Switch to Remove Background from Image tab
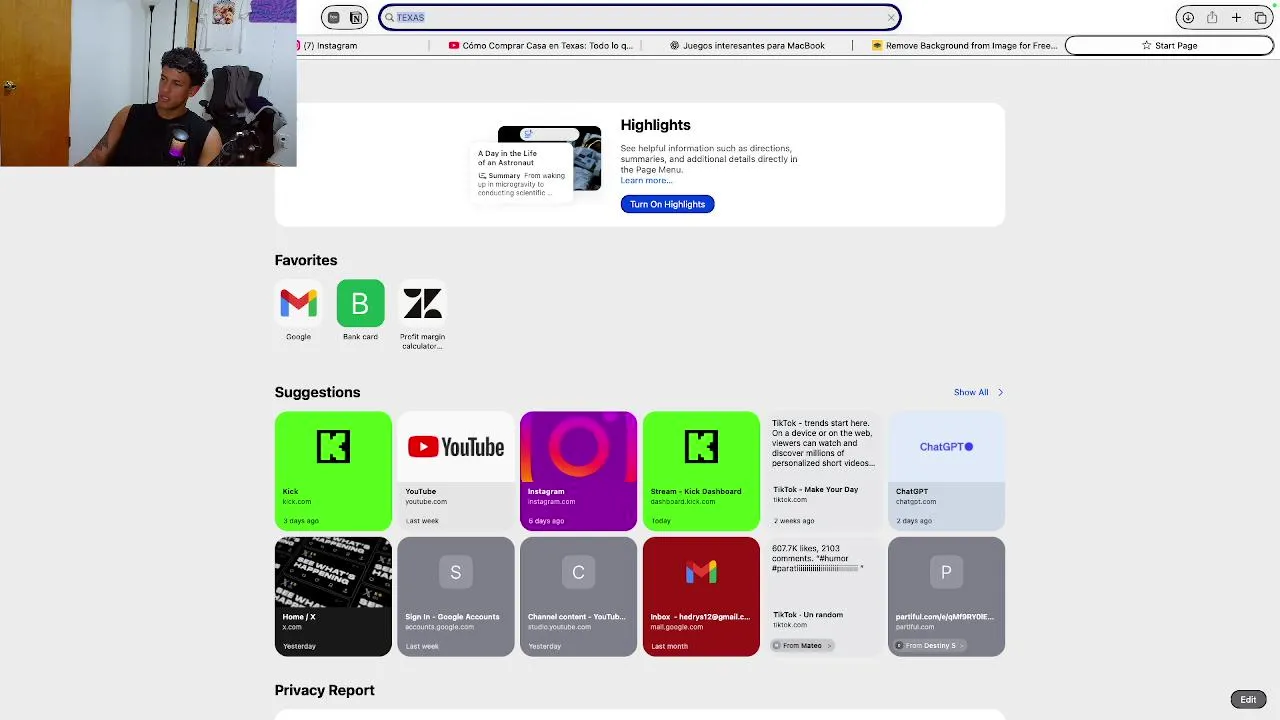Image resolution: width=1280 pixels, height=720 pixels. click(964, 45)
